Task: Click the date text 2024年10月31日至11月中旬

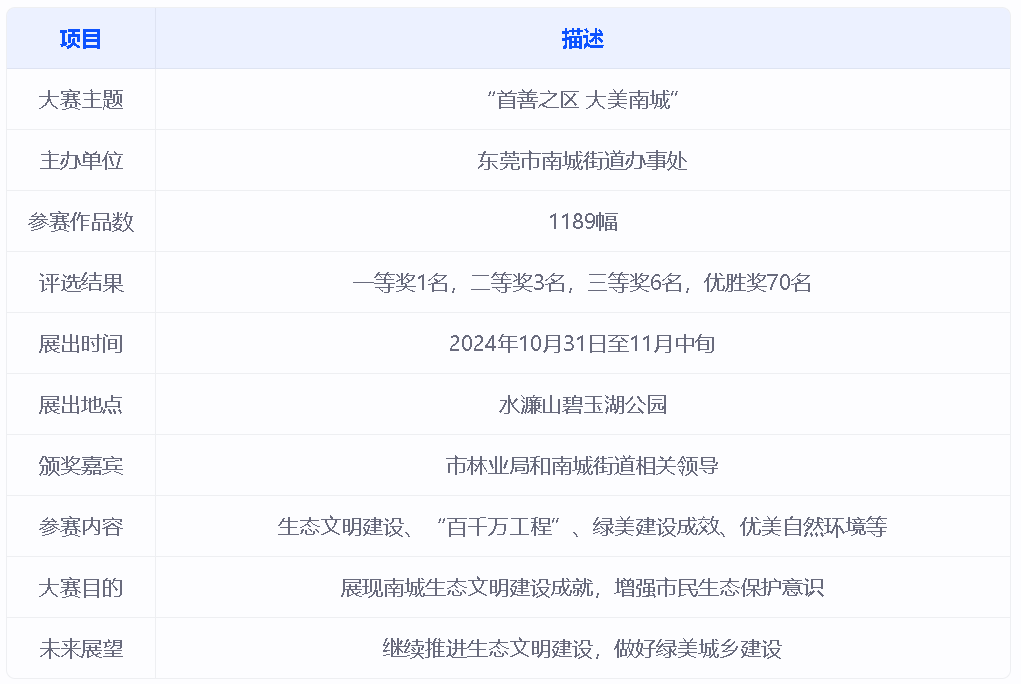Action: point(582,344)
